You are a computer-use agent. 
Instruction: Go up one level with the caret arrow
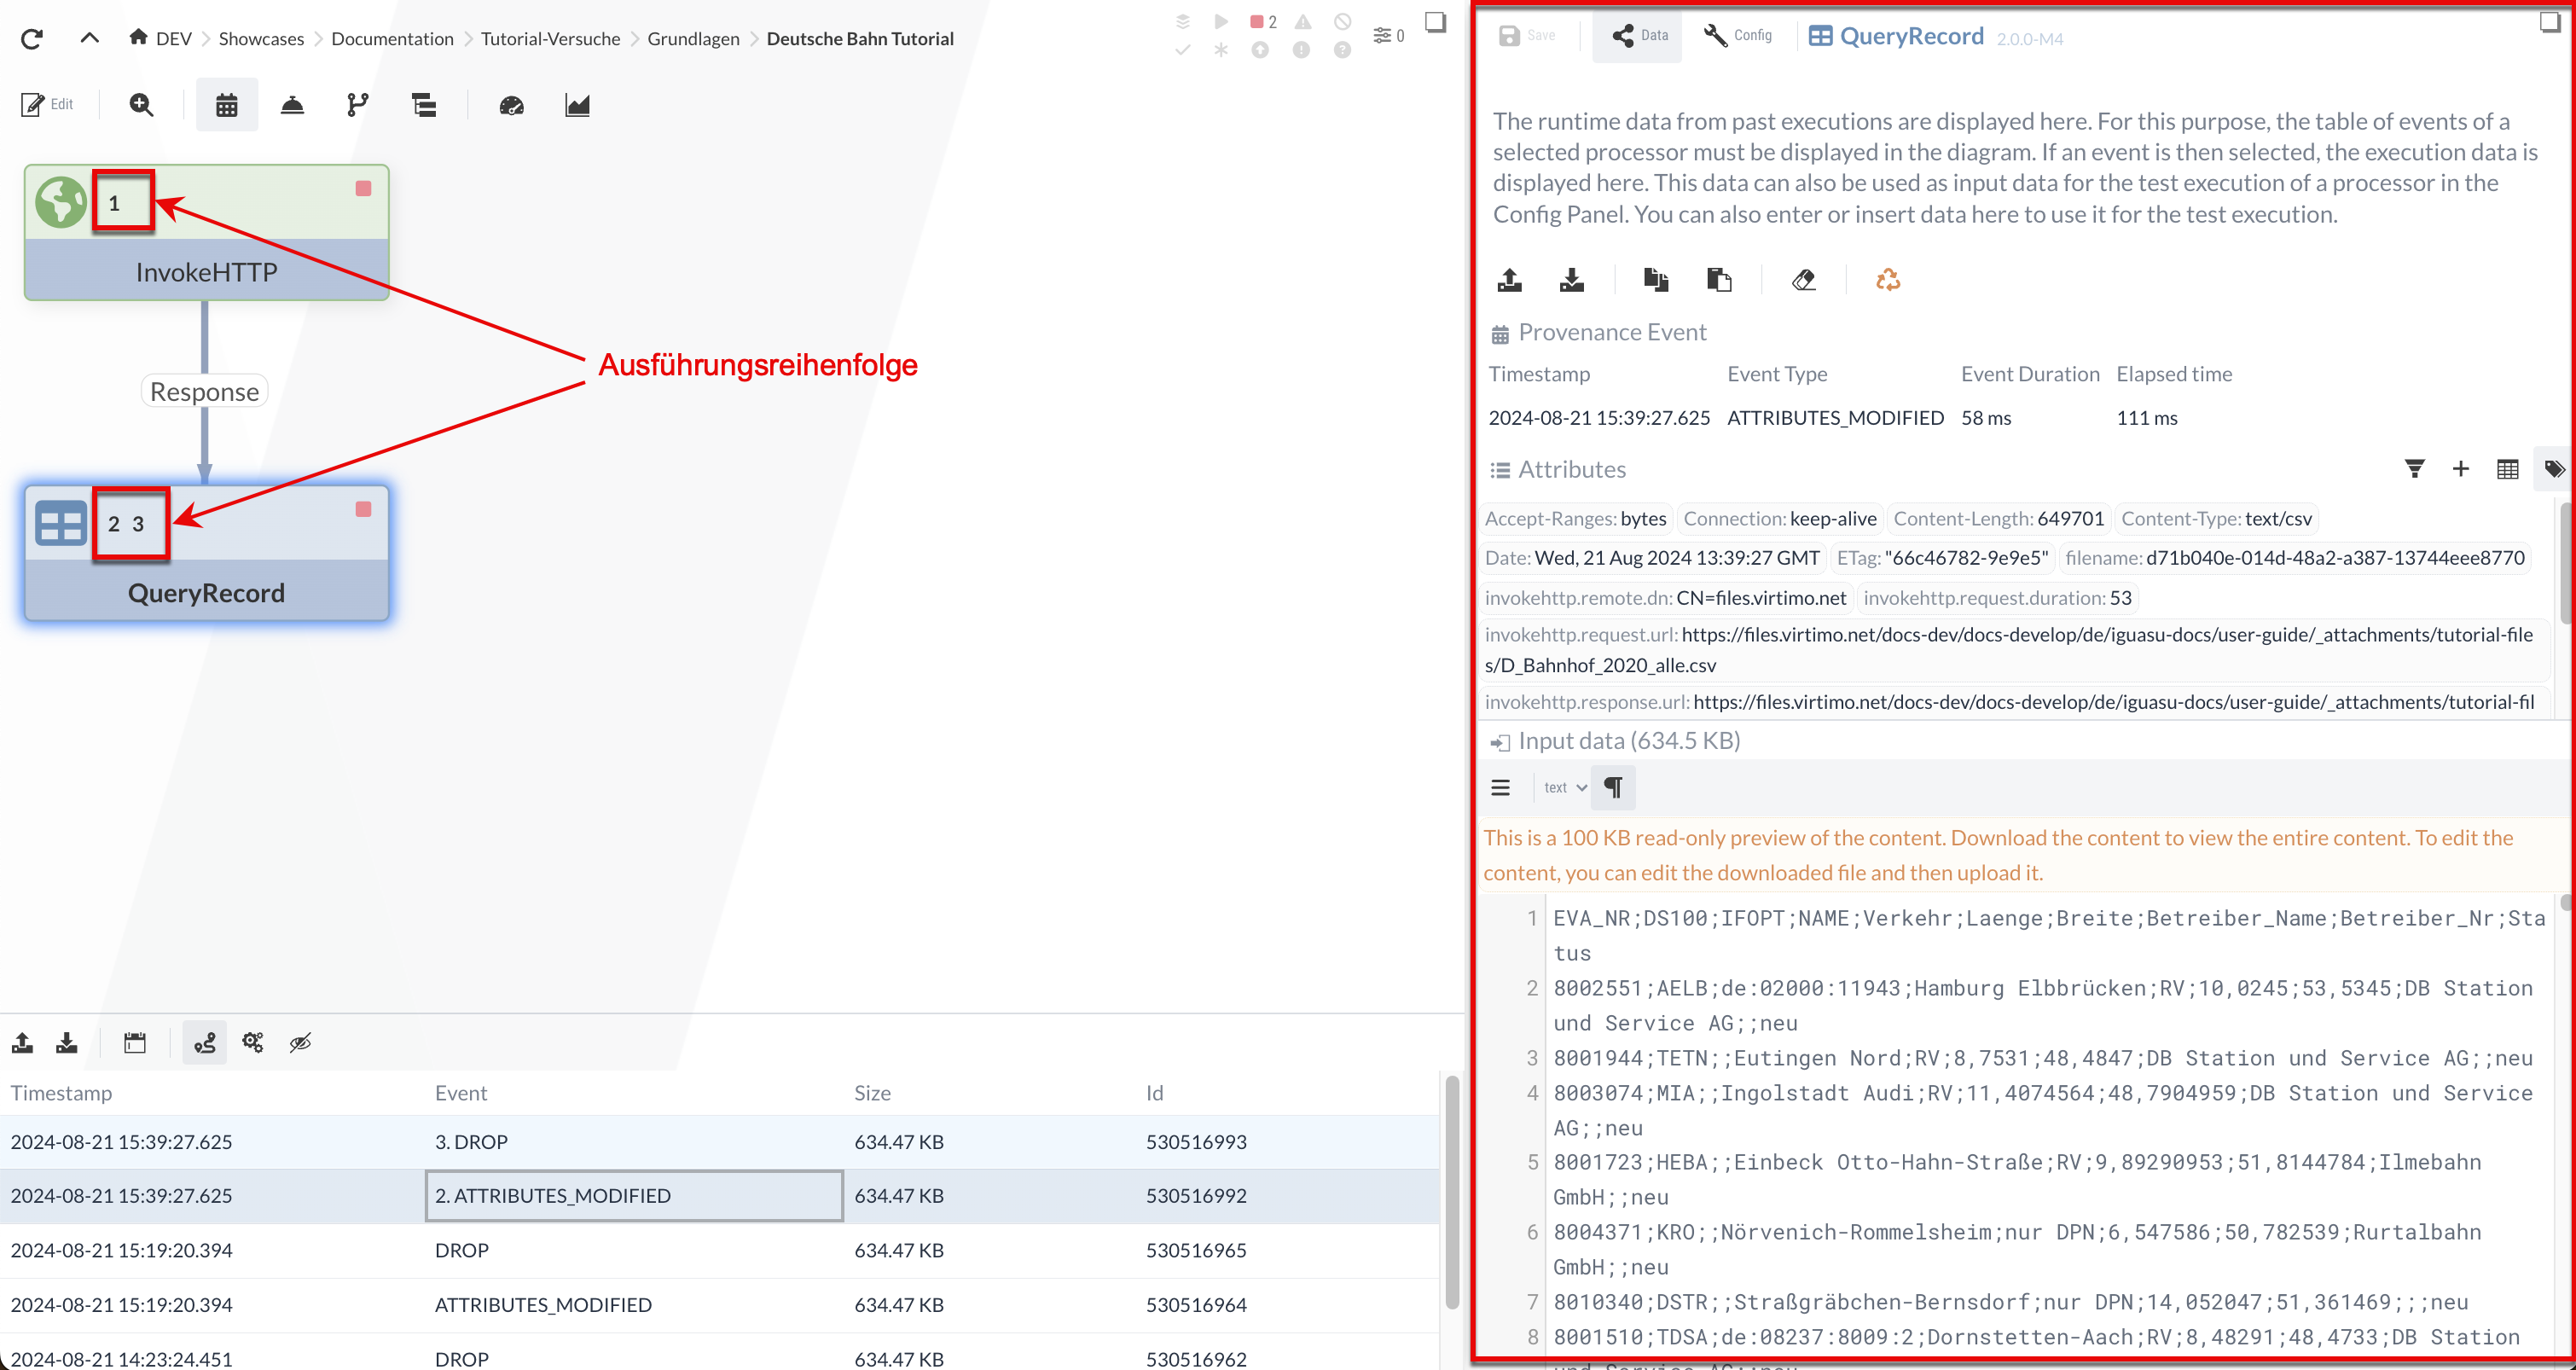(x=90, y=38)
